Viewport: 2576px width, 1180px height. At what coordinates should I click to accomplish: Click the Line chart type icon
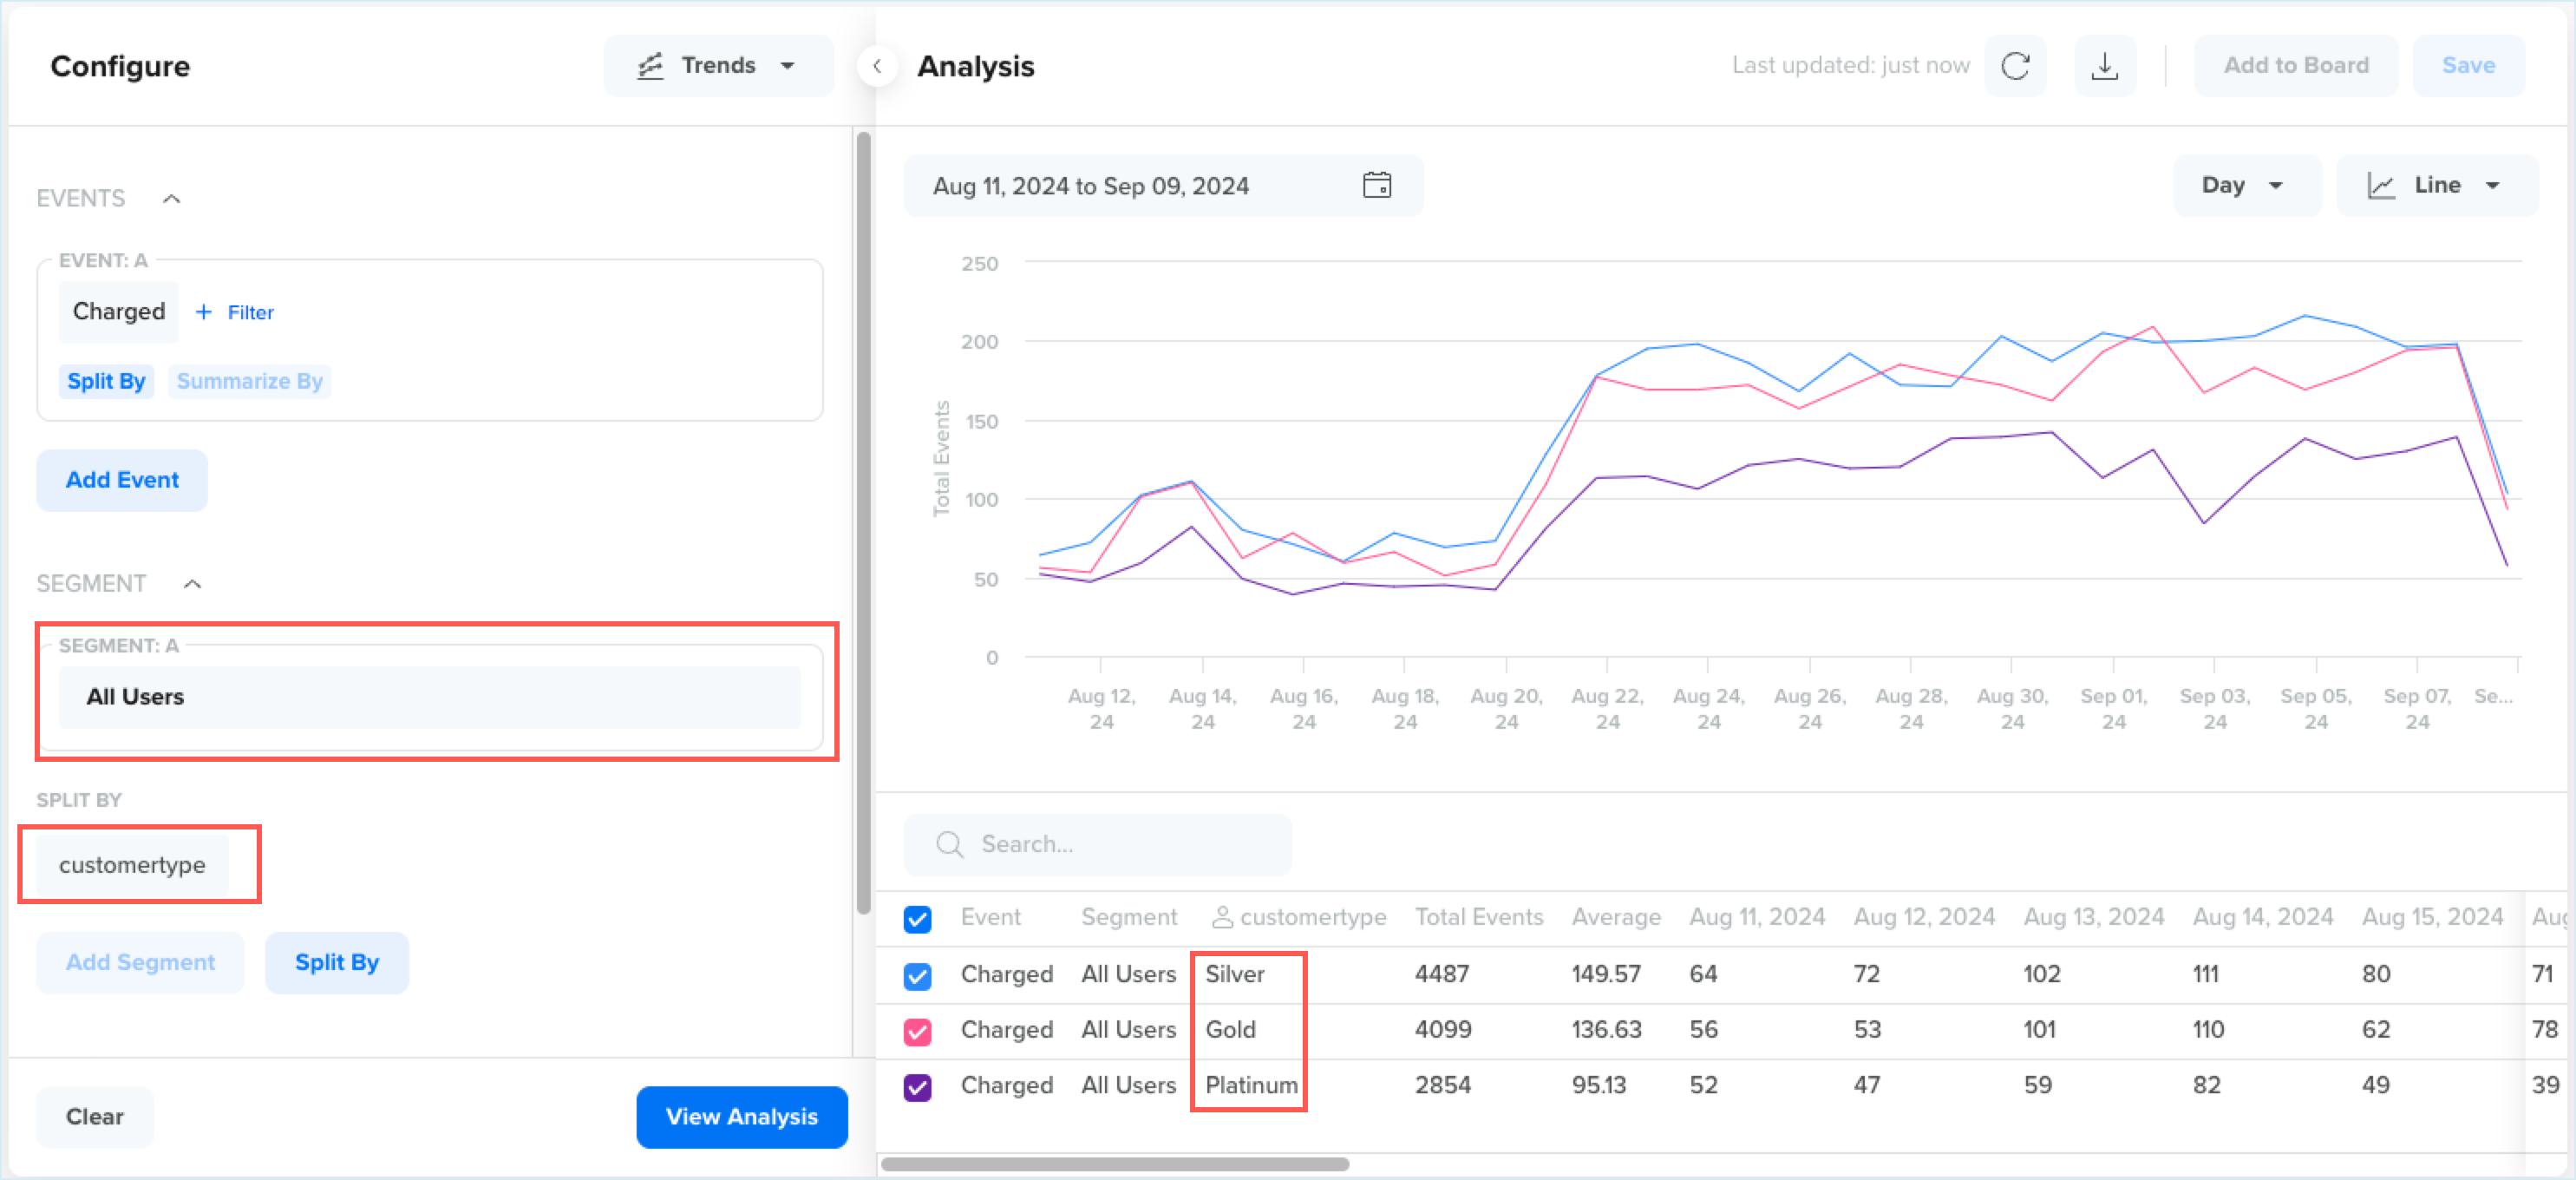pyautogui.click(x=2381, y=185)
